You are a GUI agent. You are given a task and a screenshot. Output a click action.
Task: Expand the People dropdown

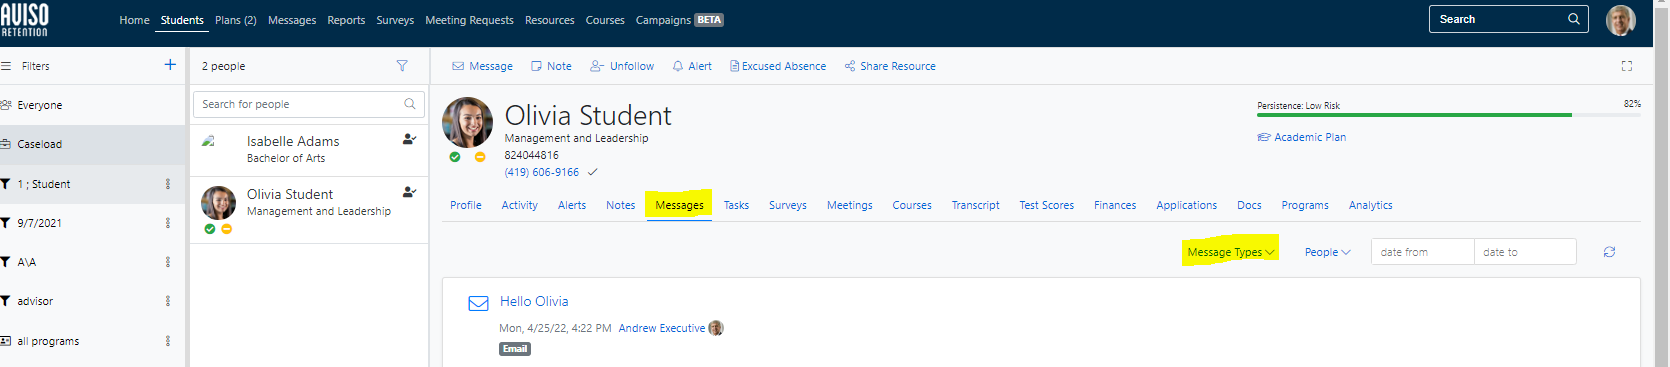(1328, 252)
